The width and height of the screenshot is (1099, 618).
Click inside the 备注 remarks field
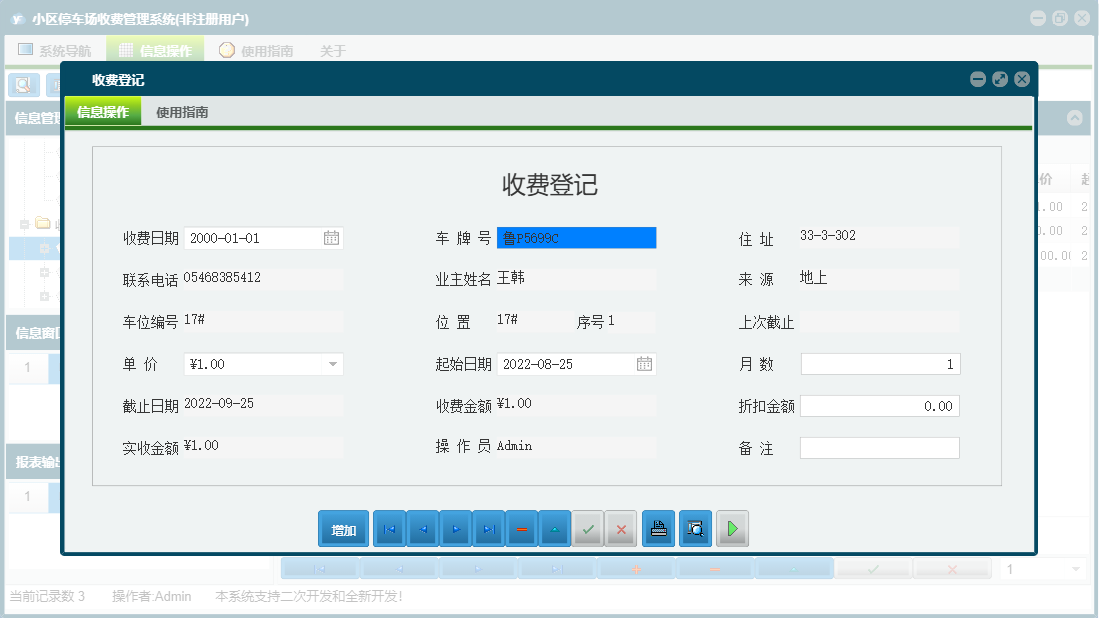[x=880, y=447]
